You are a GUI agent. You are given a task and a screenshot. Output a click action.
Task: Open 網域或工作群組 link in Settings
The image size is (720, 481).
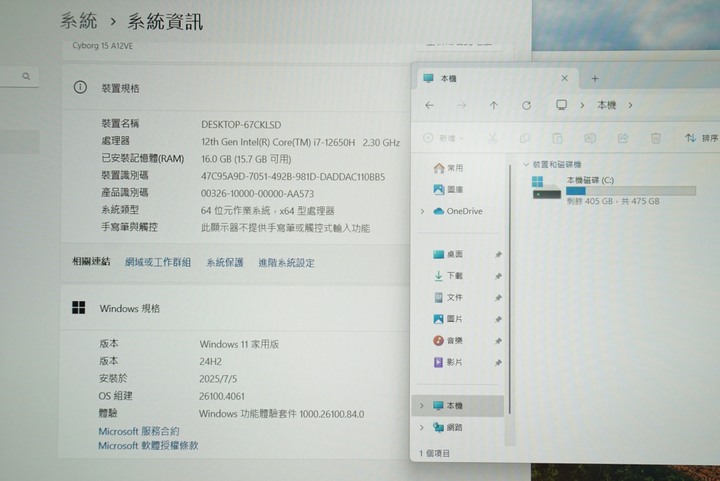(x=158, y=262)
